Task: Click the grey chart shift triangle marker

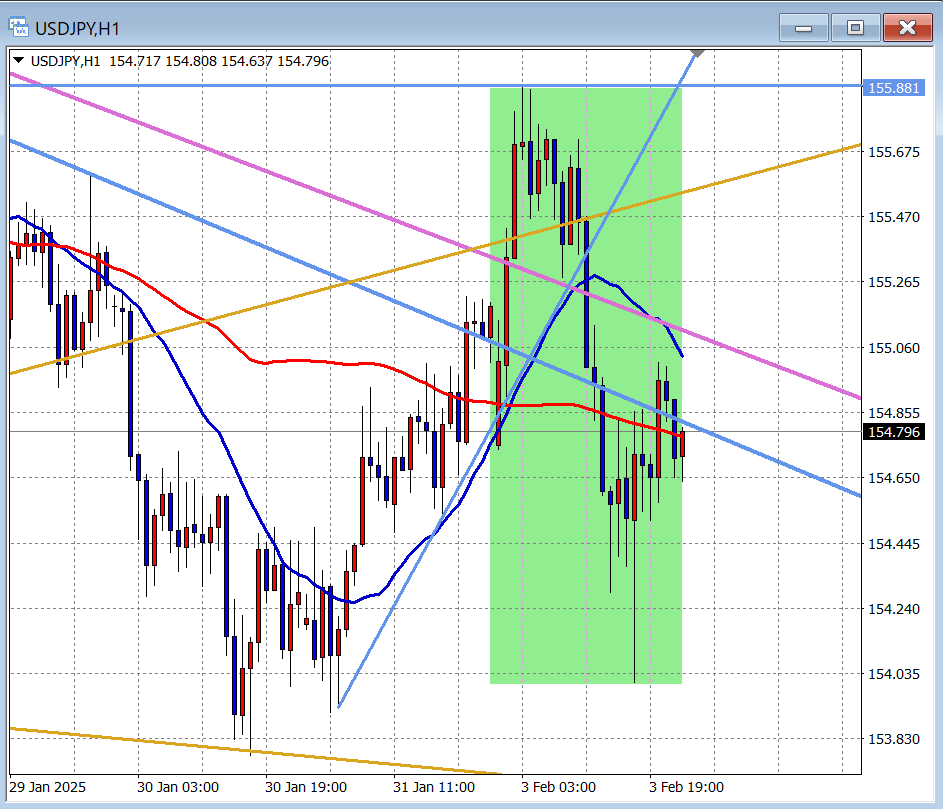Action: pyautogui.click(x=697, y=51)
